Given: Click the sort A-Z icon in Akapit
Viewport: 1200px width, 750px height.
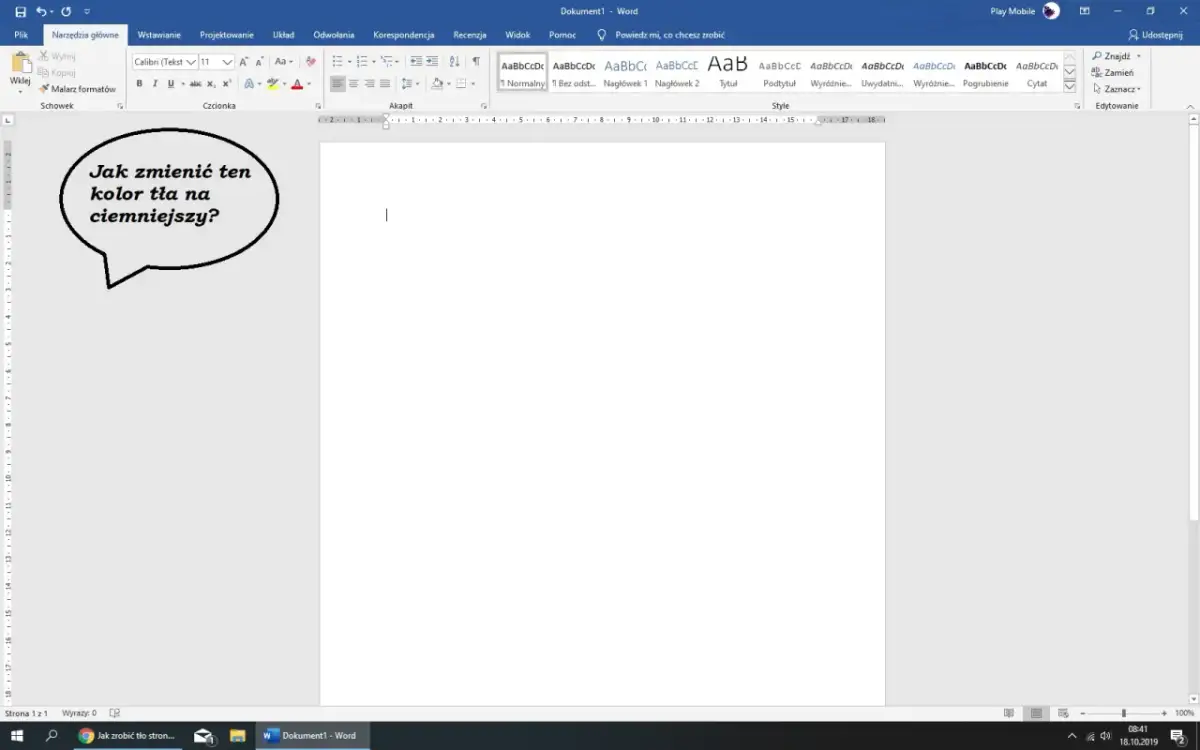Looking at the screenshot, I should [x=454, y=62].
